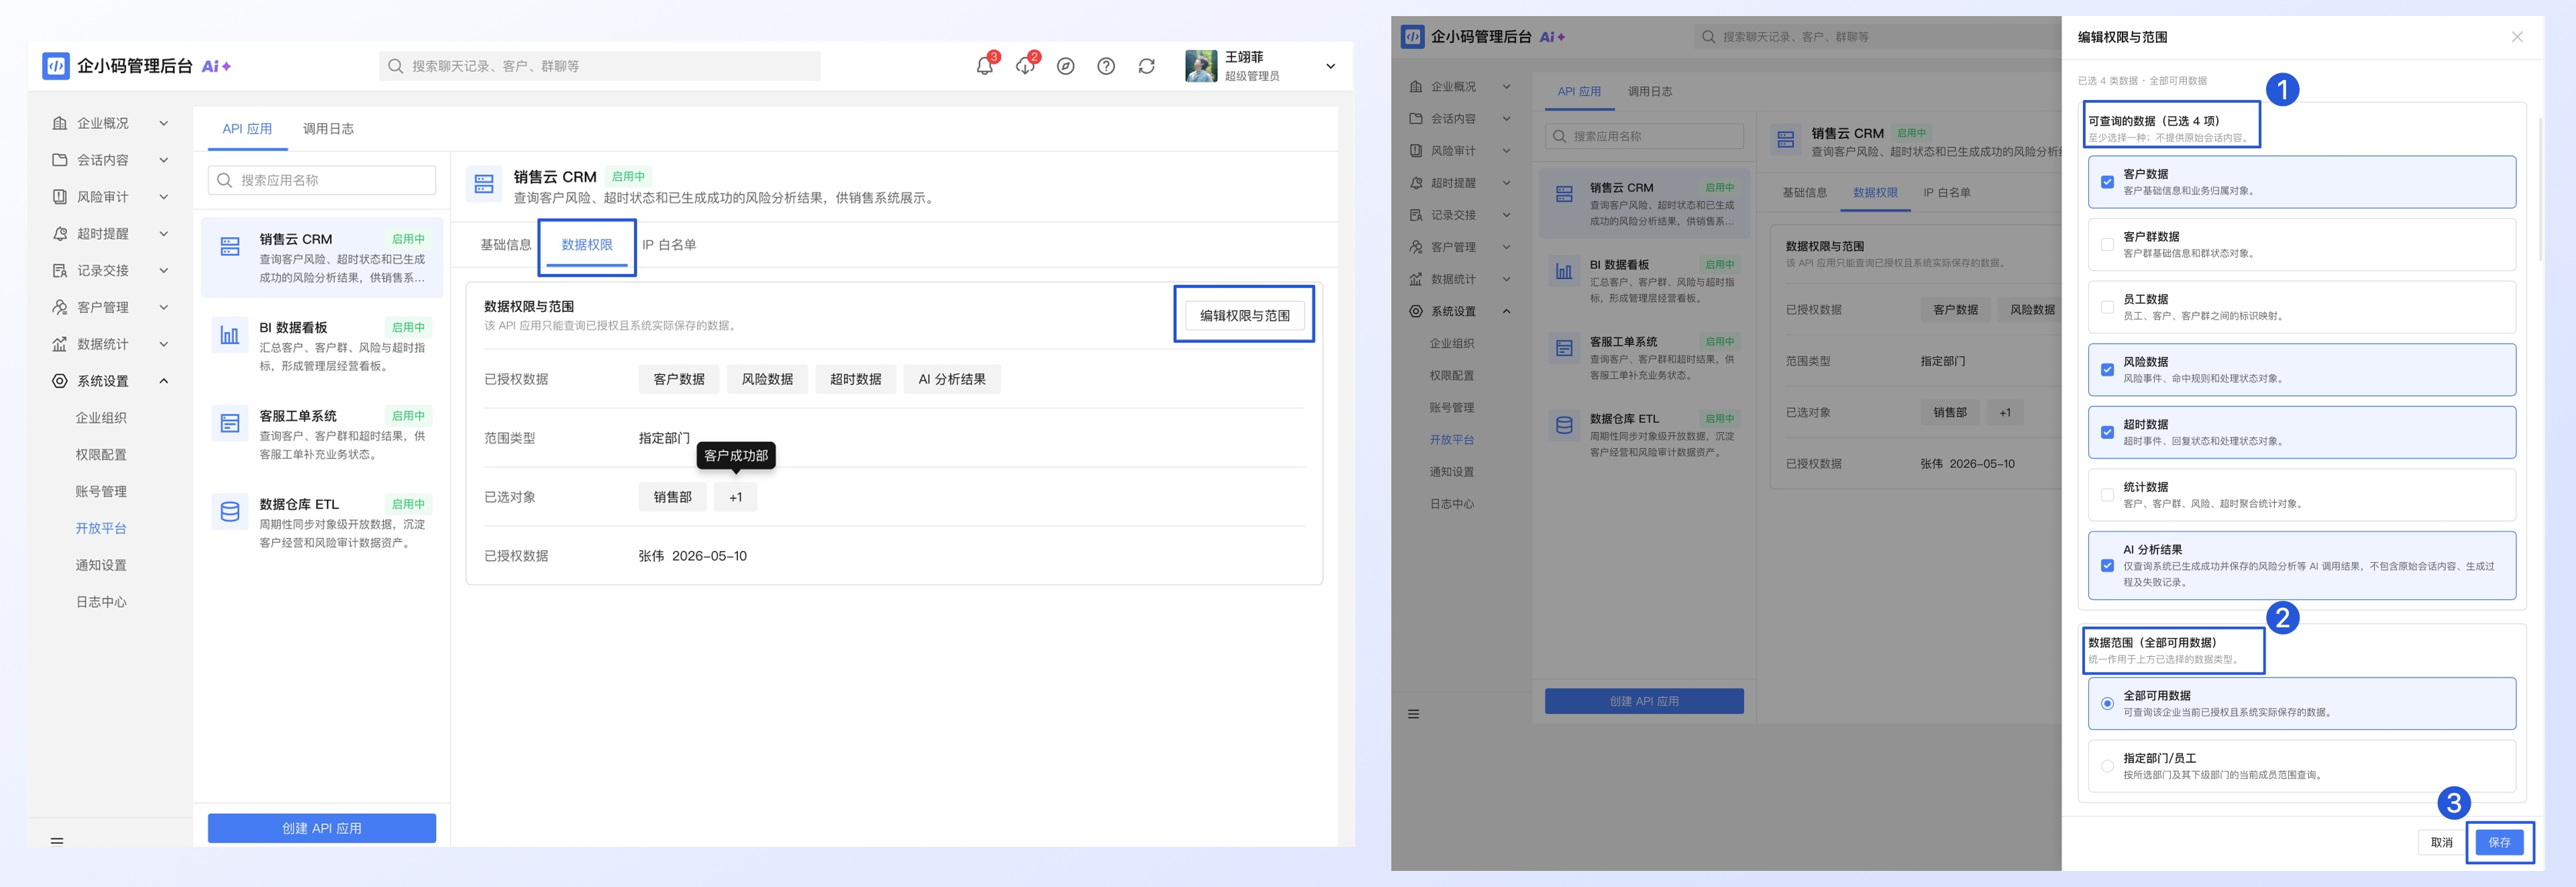2576x887 pixels.
Task: Click the +1 tag beside 销售部 in left window
Action: (x=735, y=497)
